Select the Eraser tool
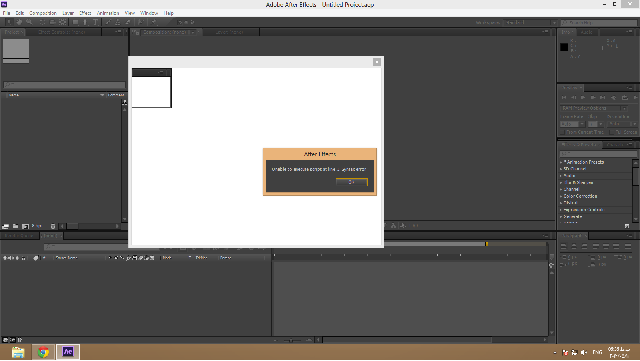Viewport: 640px width, 361px height. click(x=128, y=22)
